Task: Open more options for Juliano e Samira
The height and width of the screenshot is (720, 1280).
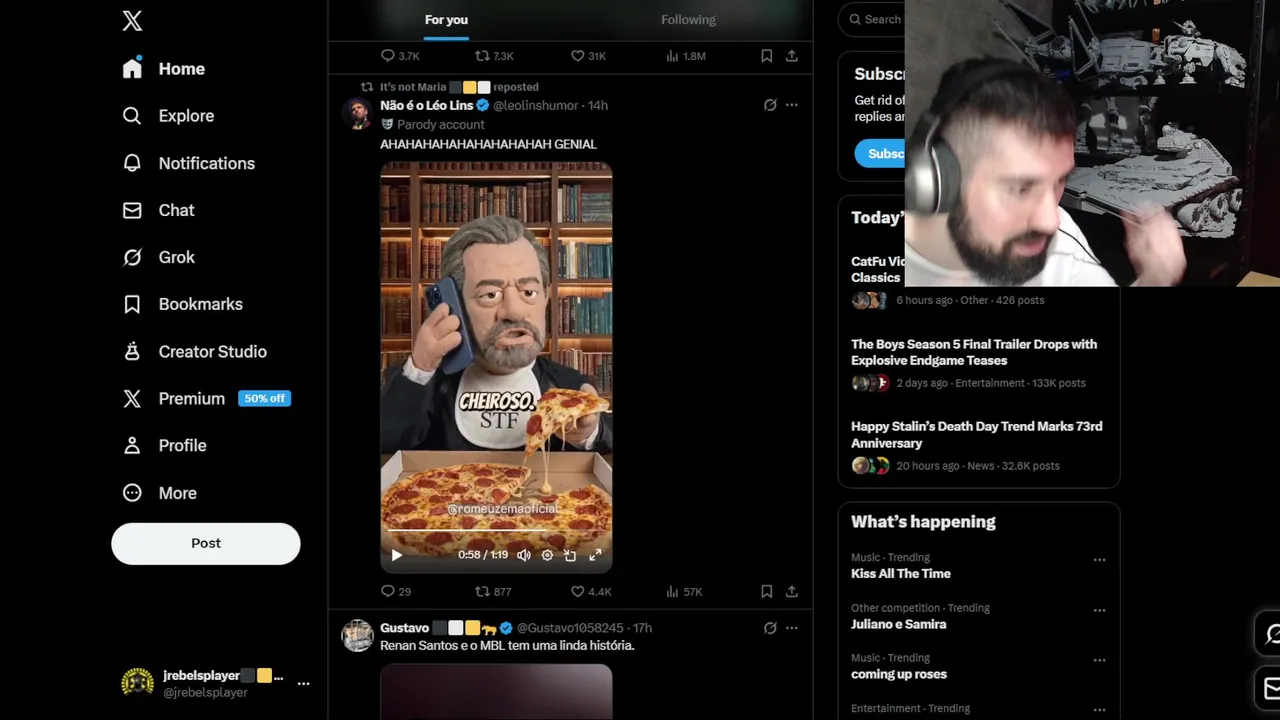Action: (1099, 610)
